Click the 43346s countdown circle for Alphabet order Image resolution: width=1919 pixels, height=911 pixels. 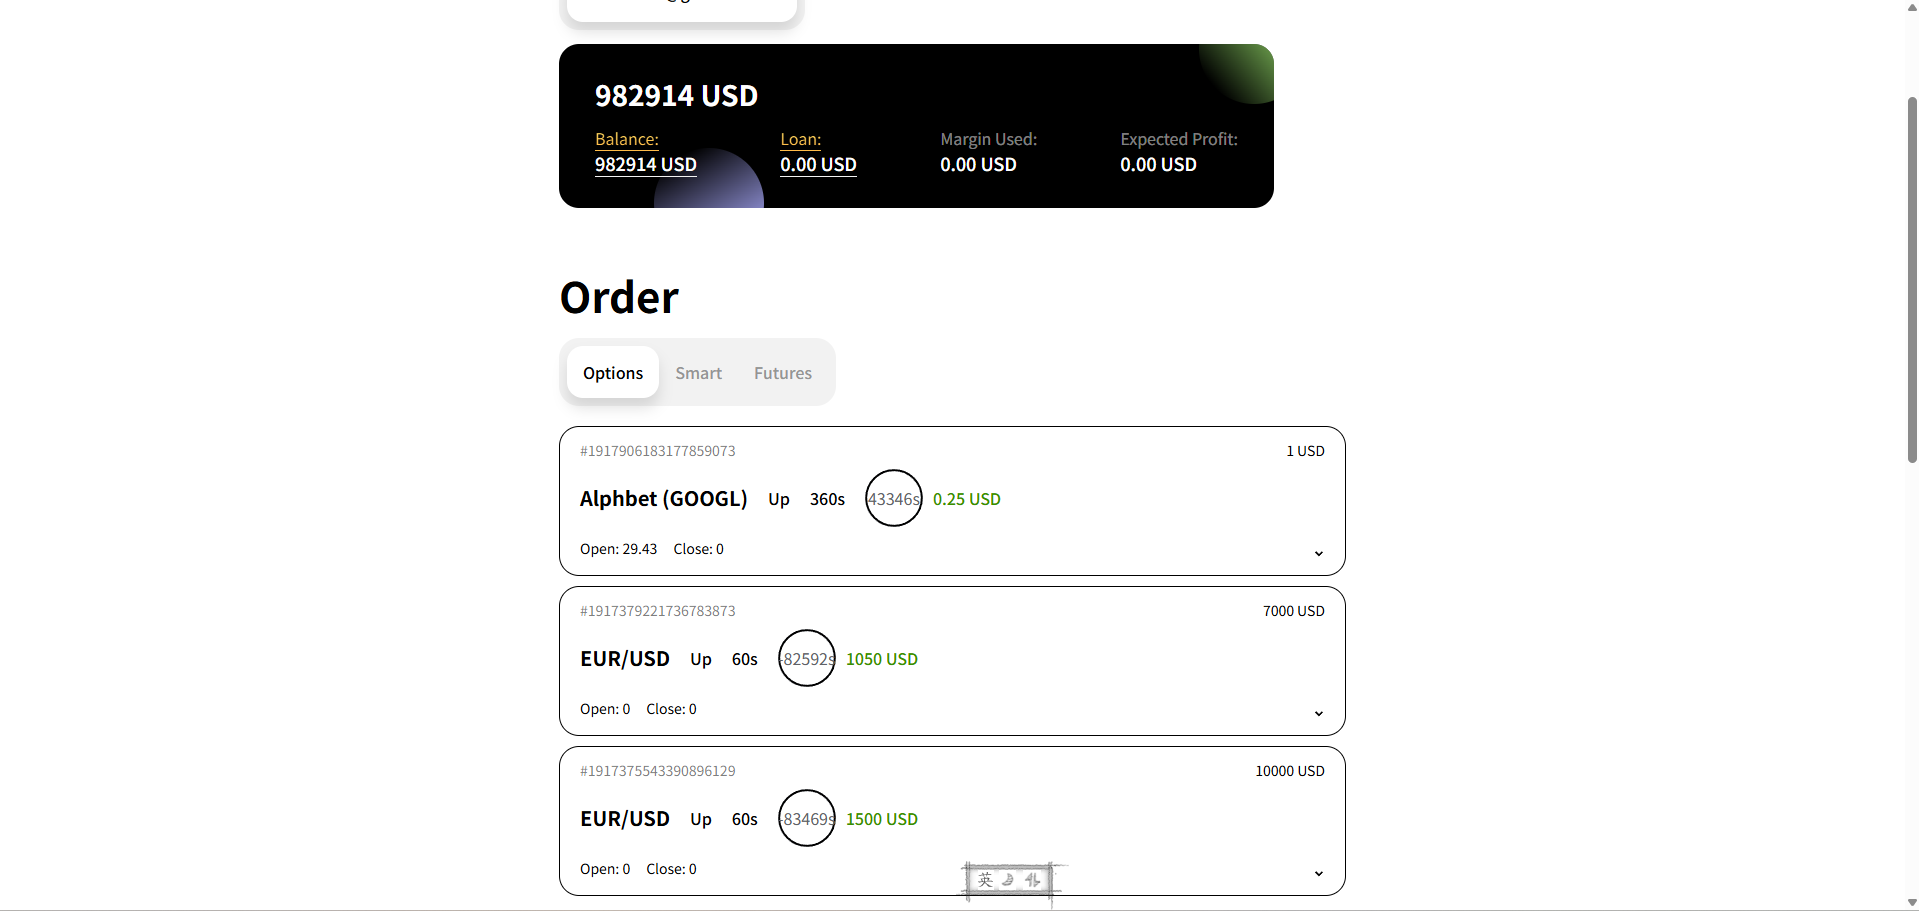pos(894,498)
